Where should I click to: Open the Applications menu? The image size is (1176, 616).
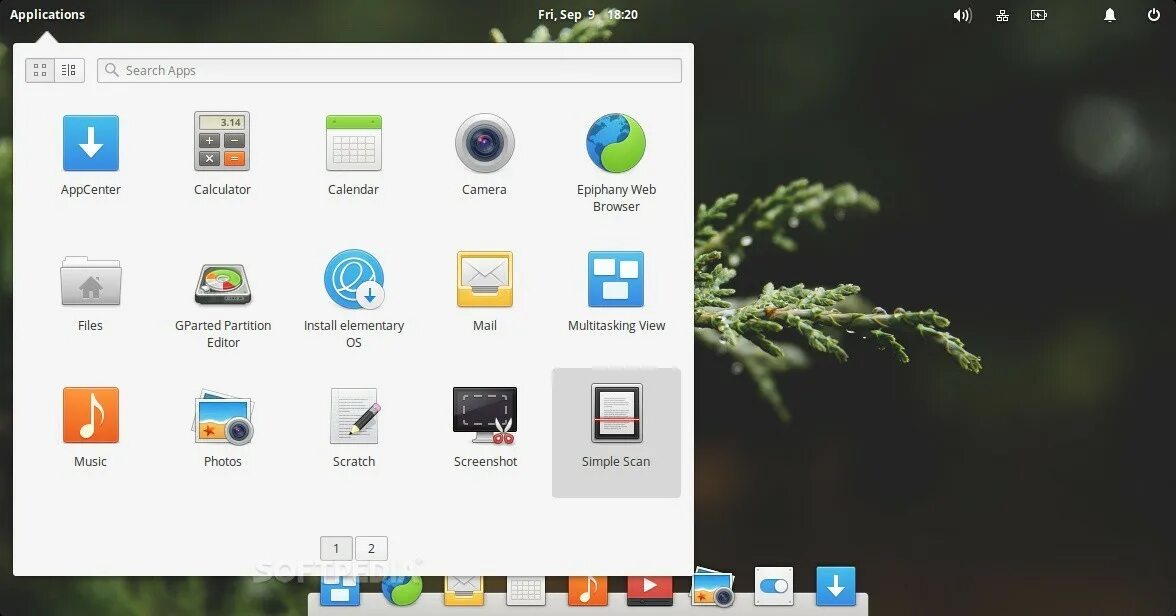[x=47, y=14]
